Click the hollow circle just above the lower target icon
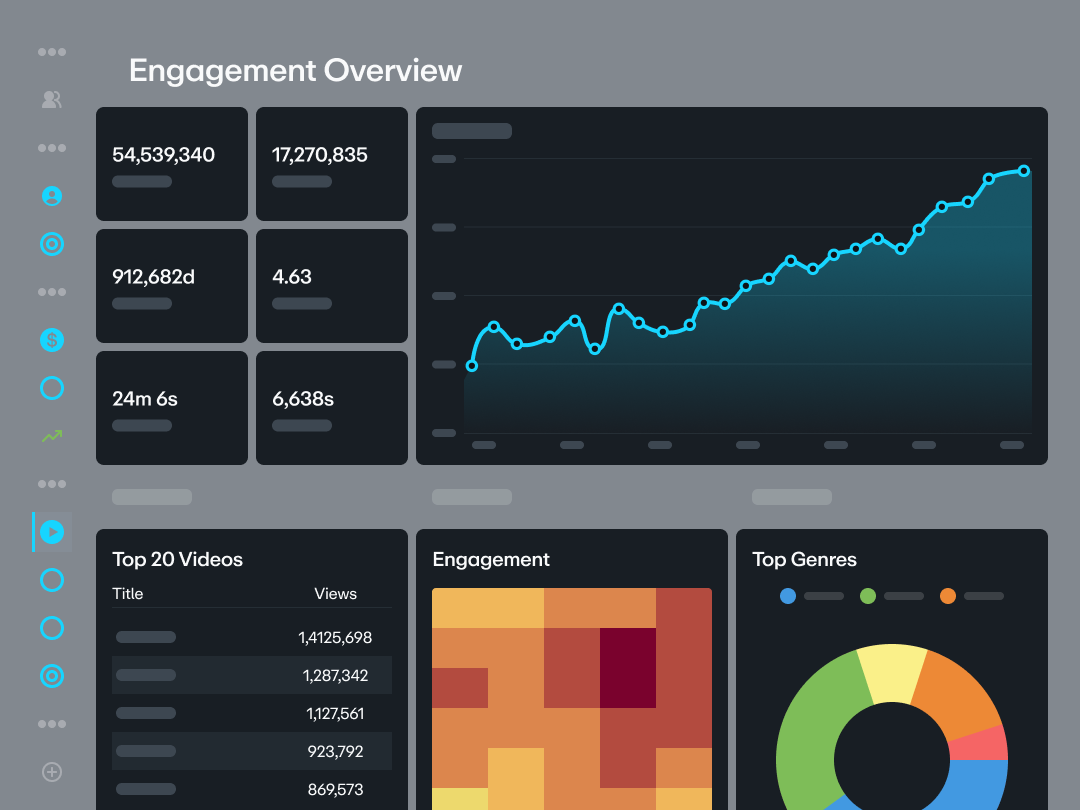The height and width of the screenshot is (810, 1080). point(52,628)
